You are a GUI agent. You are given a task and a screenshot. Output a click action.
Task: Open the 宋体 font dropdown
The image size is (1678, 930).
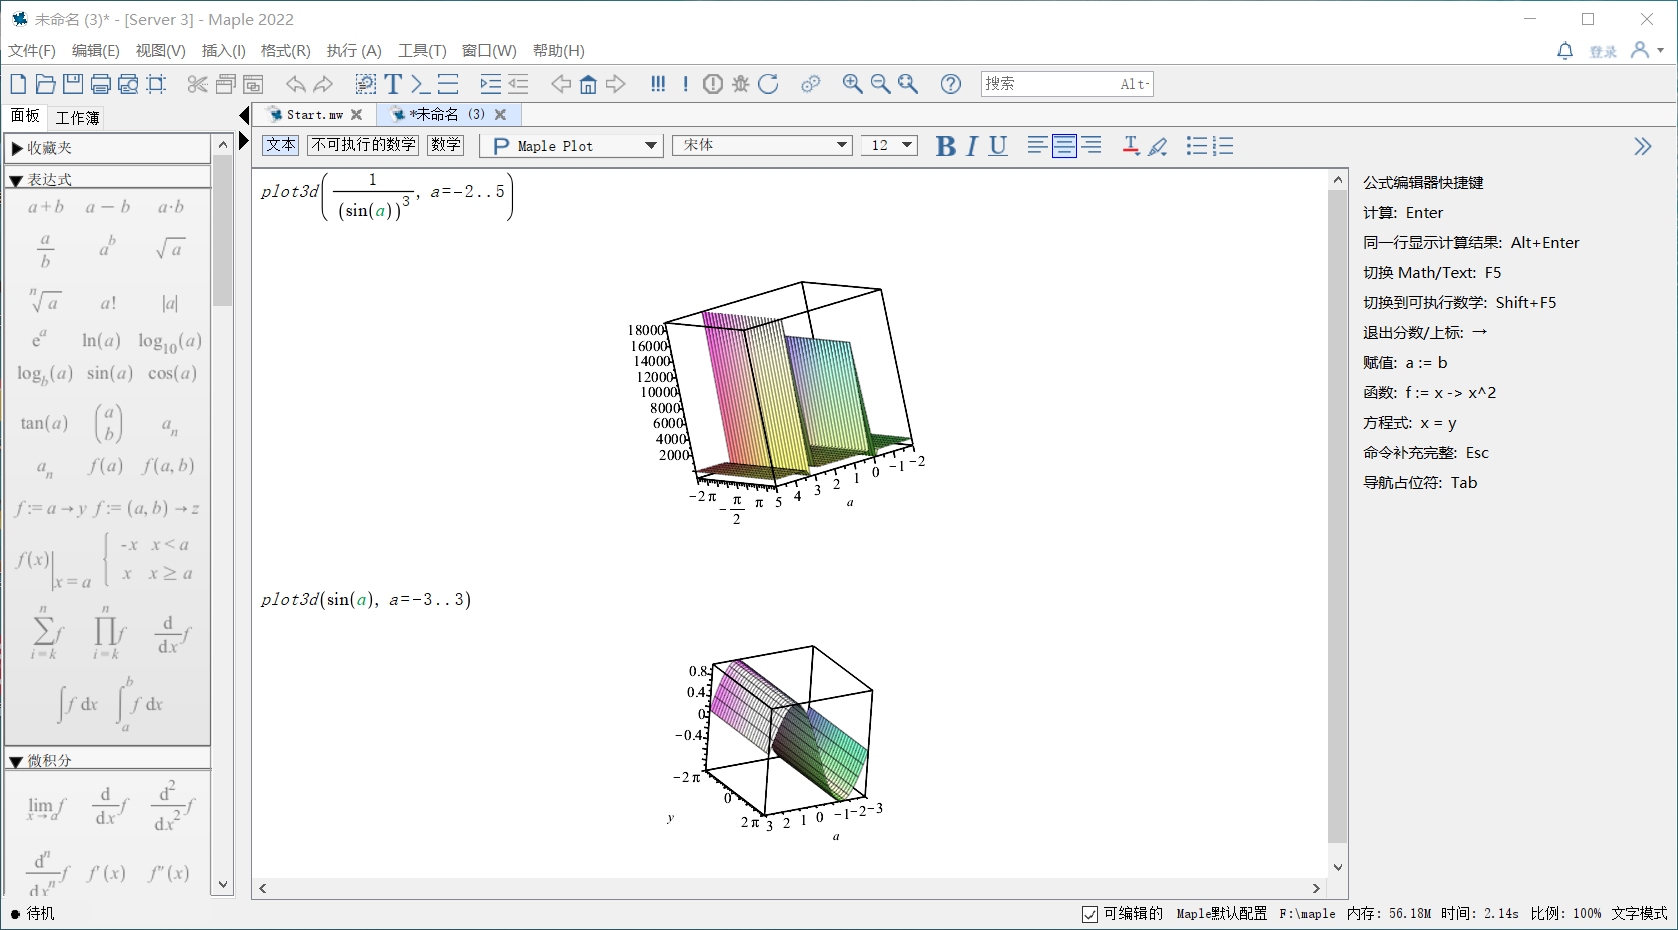pyautogui.click(x=762, y=145)
